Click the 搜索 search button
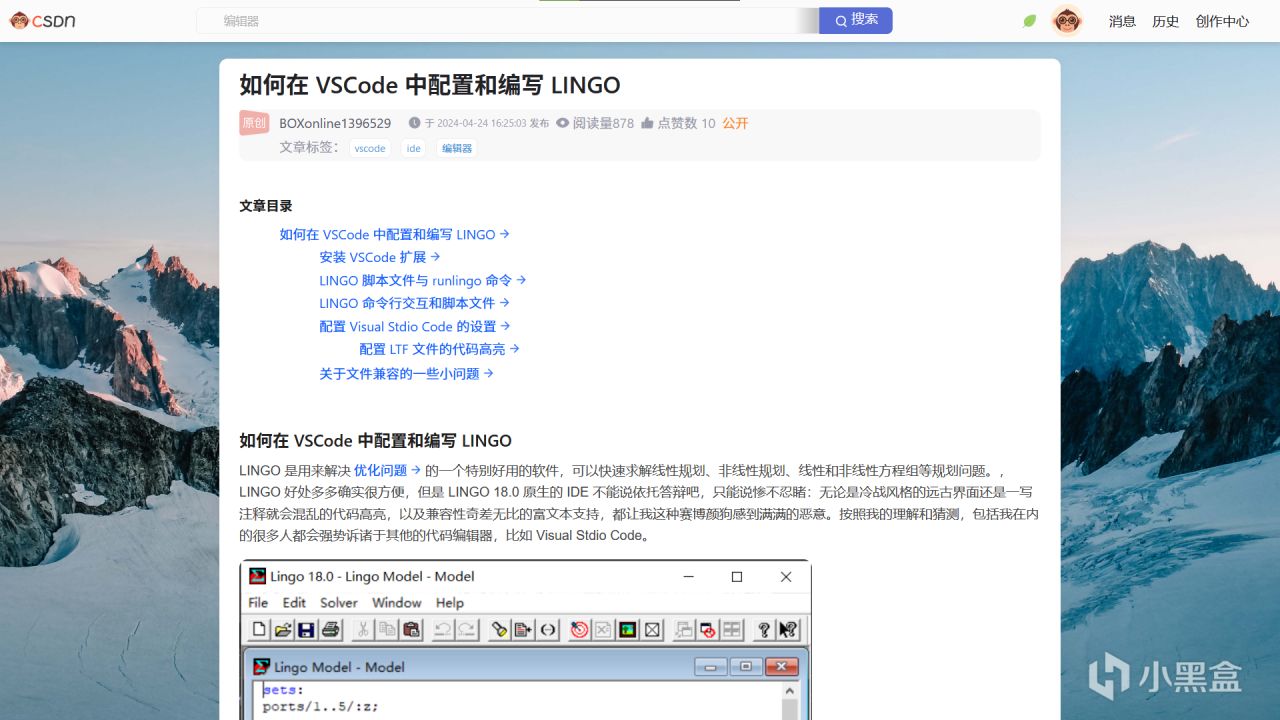This screenshot has width=1280, height=720. 856,20
